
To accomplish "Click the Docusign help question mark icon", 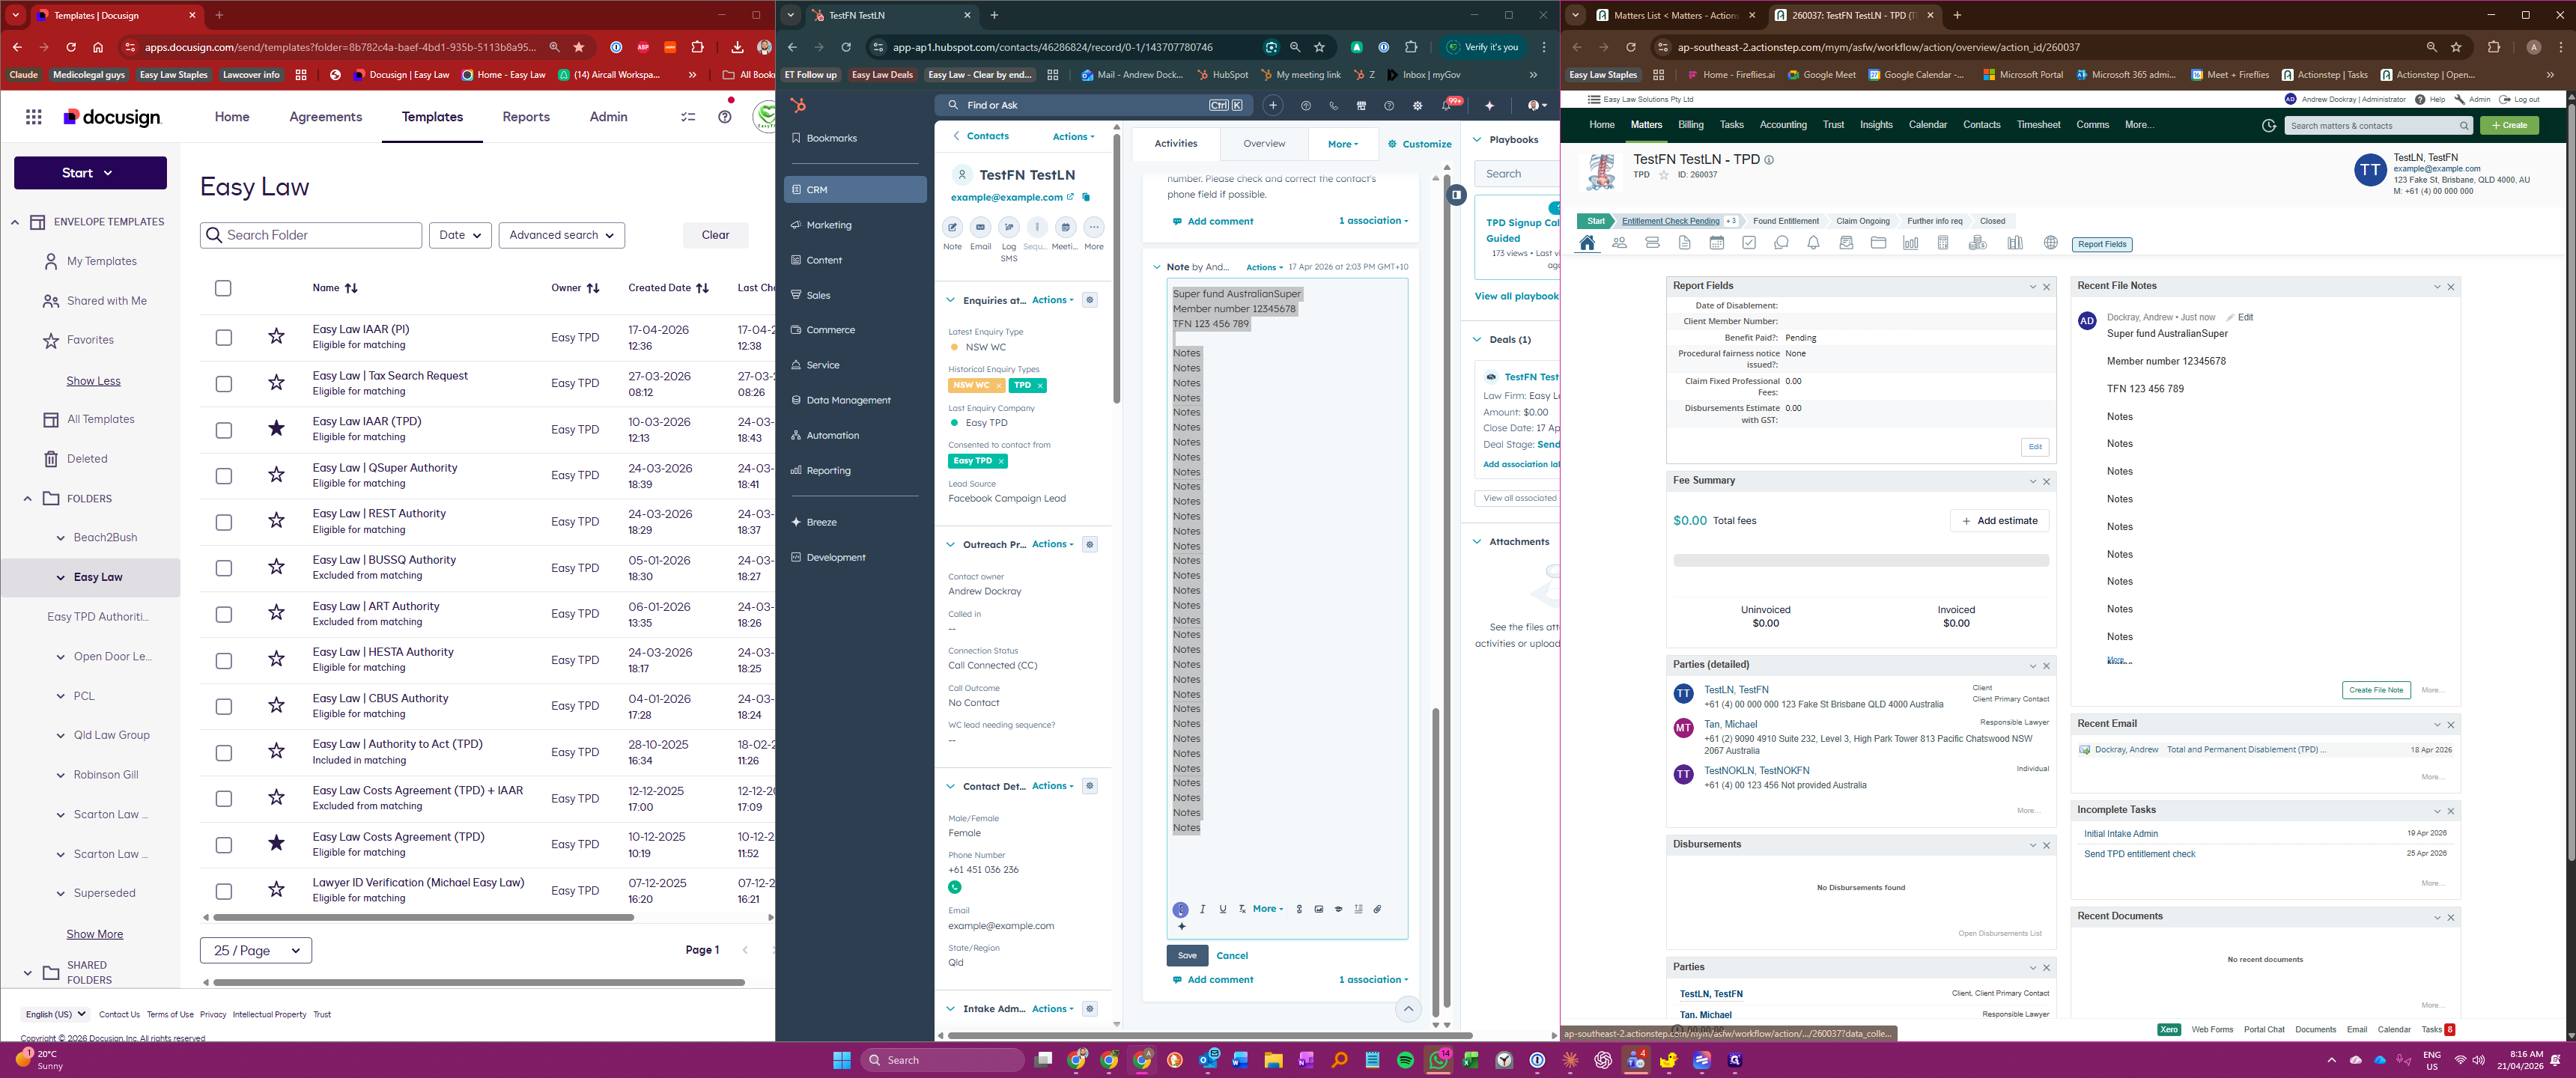I will [x=725, y=117].
